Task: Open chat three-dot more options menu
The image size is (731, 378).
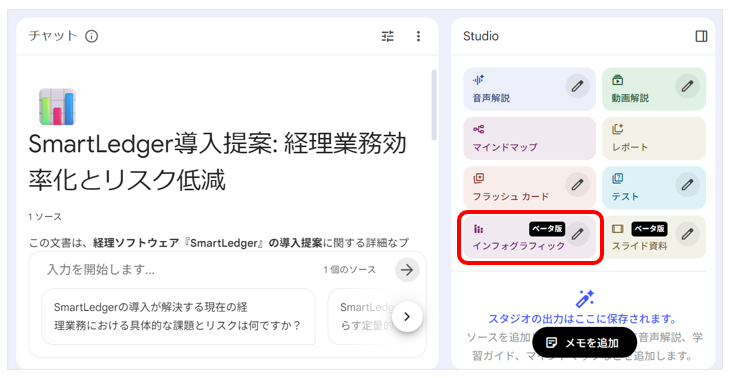Action: coord(418,36)
